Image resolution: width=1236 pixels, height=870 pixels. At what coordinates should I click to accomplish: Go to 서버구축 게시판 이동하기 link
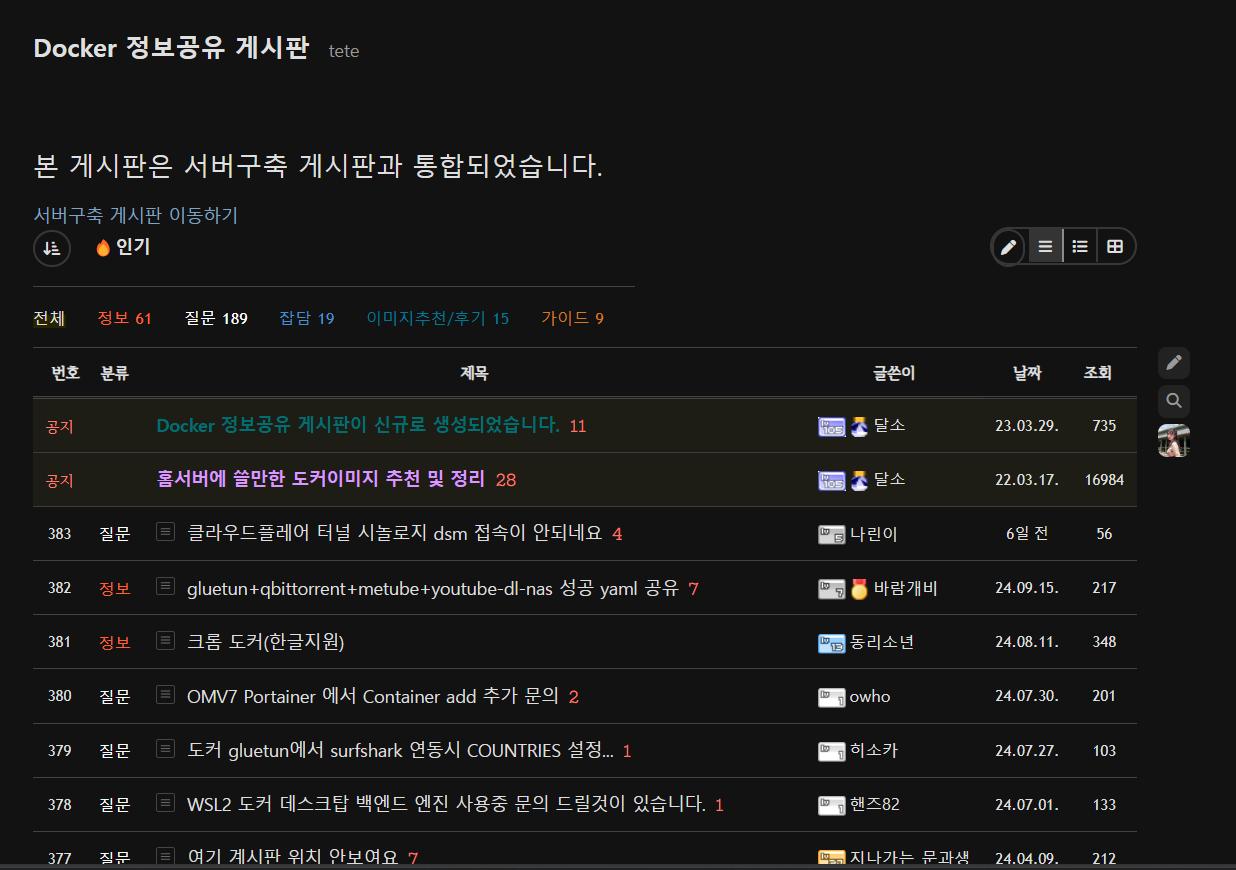136,215
